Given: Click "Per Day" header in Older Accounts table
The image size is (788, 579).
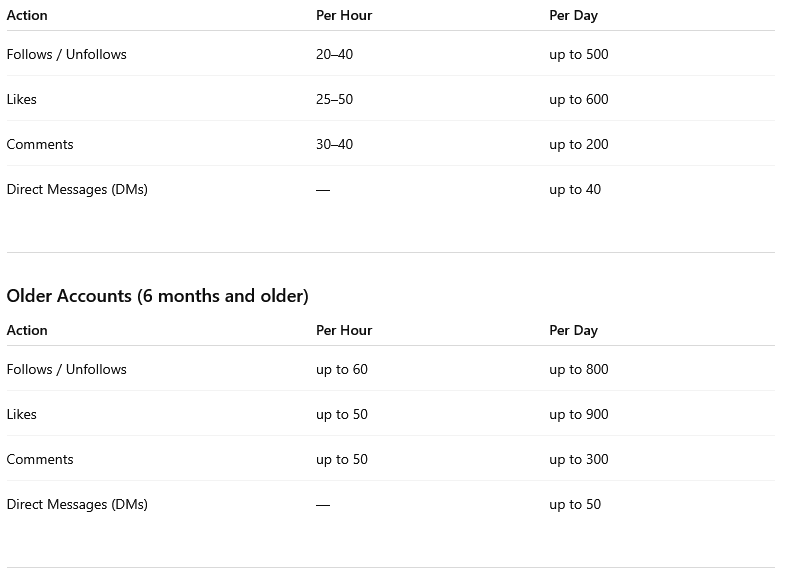Looking at the screenshot, I should click(573, 331).
